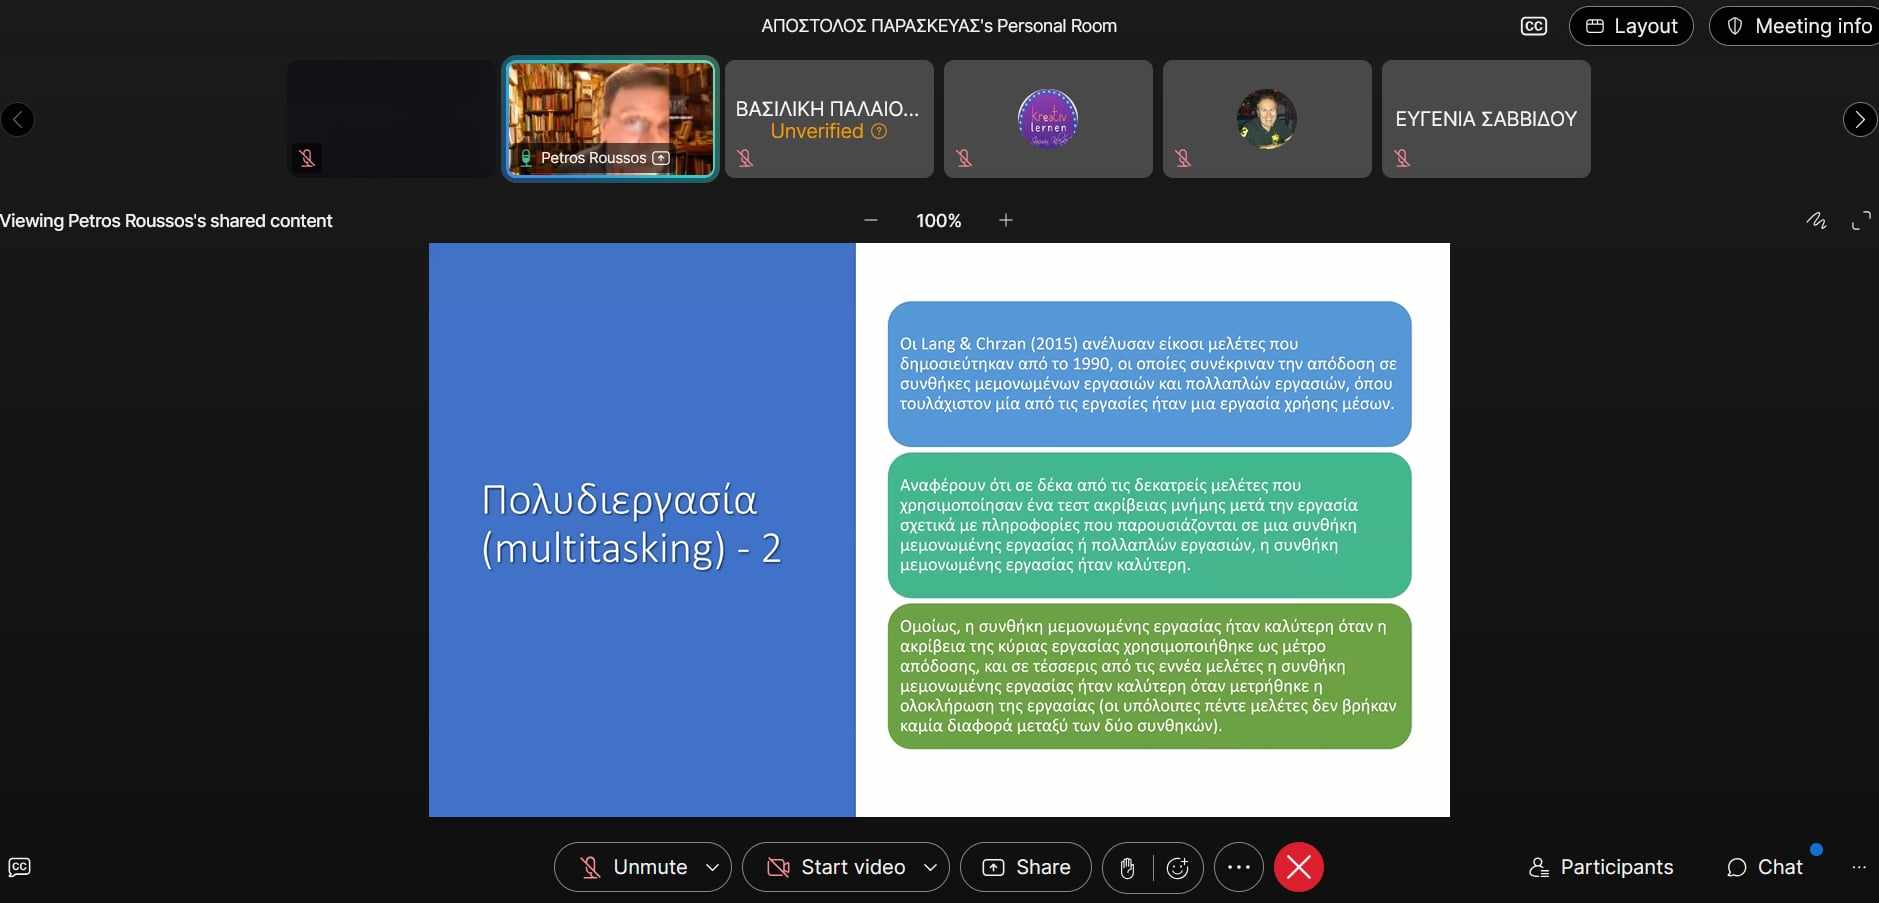The height and width of the screenshot is (903, 1879).
Task: Click muted mic icon on Kreativ lernen tile
Action: pyautogui.click(x=964, y=158)
